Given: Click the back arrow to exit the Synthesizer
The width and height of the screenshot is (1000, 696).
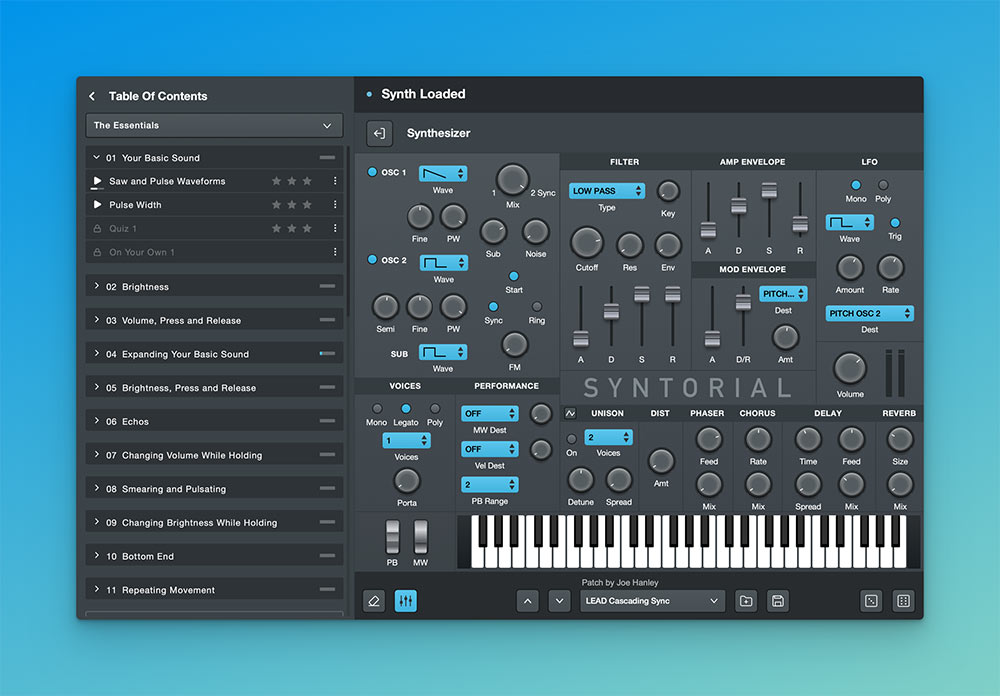Looking at the screenshot, I should tap(378, 133).
